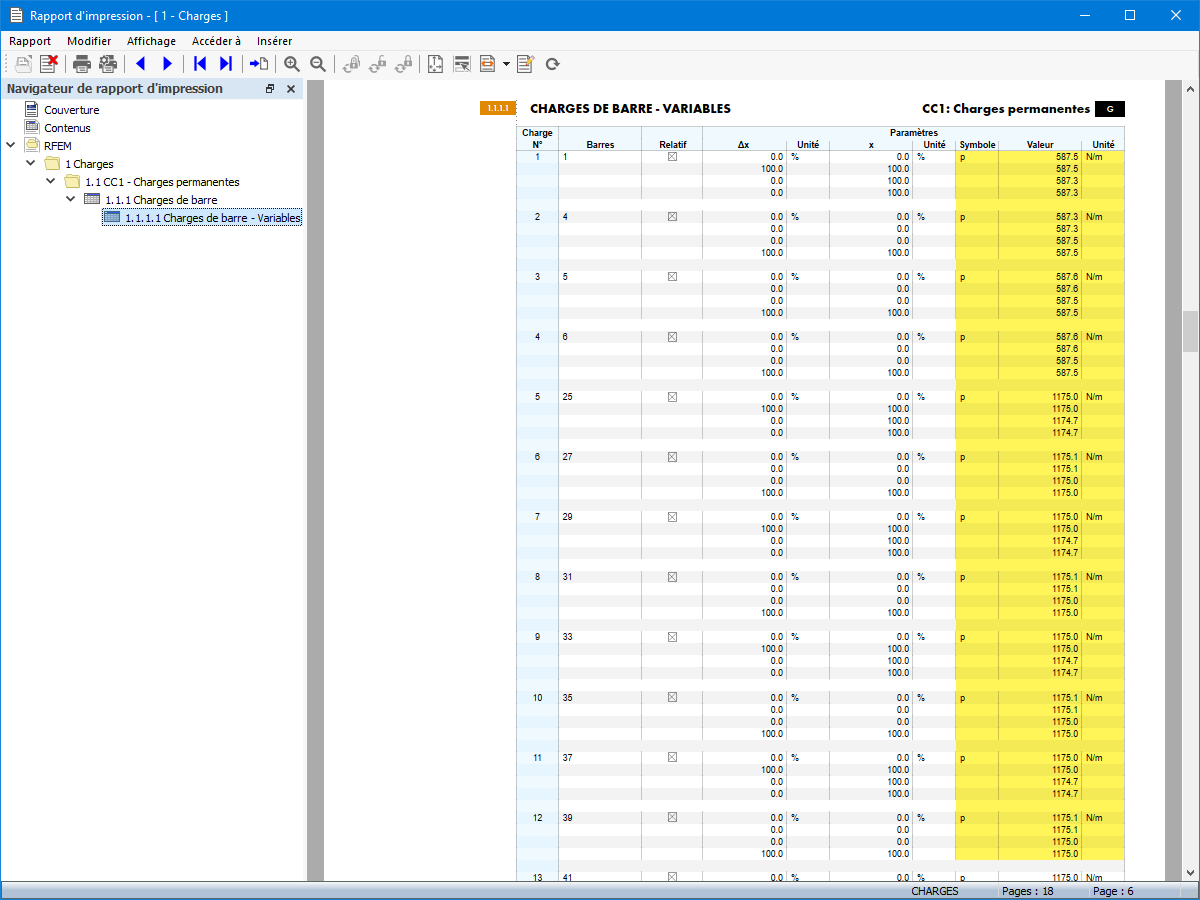Viewport: 1200px width, 900px height.
Task: Click the first padlock refresh icon
Action: click(x=351, y=64)
